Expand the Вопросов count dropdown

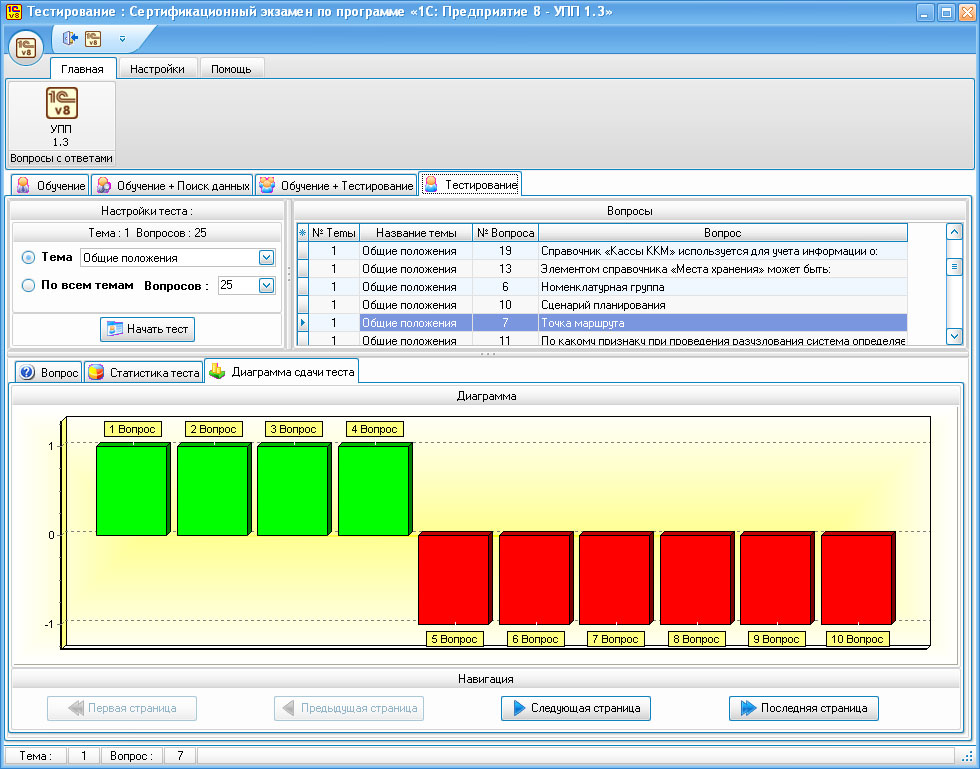pos(266,285)
